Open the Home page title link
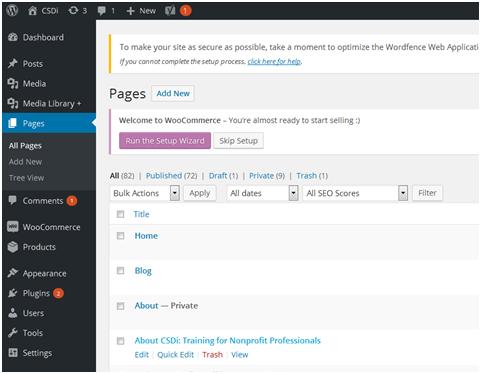Viewport: 481px width, 374px height. 146,236
